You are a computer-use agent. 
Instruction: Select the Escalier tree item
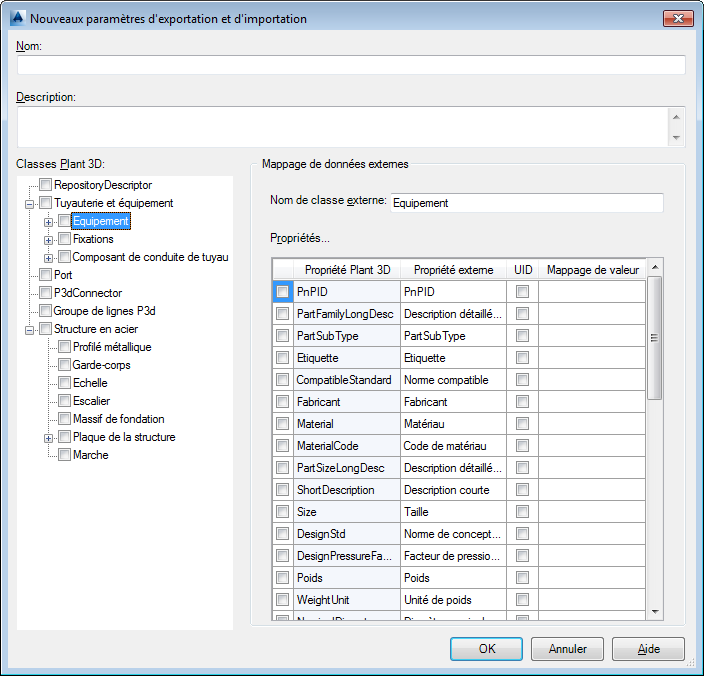(90, 401)
